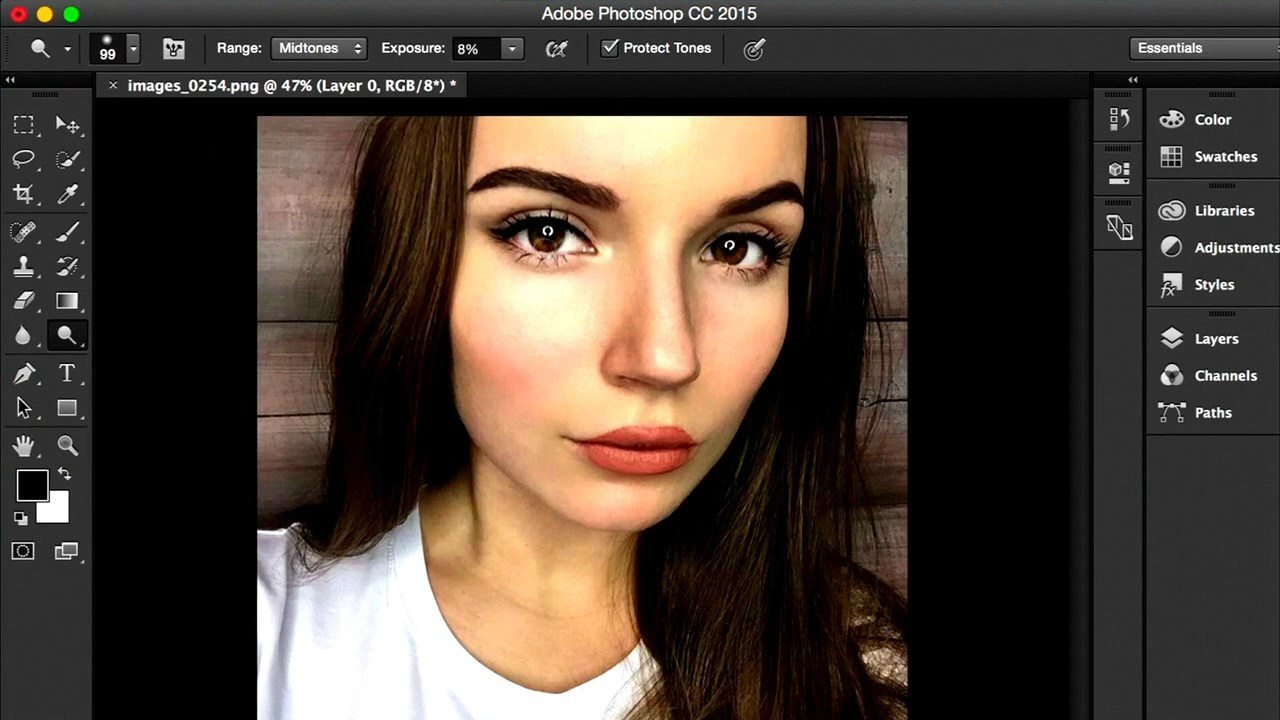Click the Dodge tool icon in options bar
Viewport: 1280px width, 720px height.
(39, 48)
